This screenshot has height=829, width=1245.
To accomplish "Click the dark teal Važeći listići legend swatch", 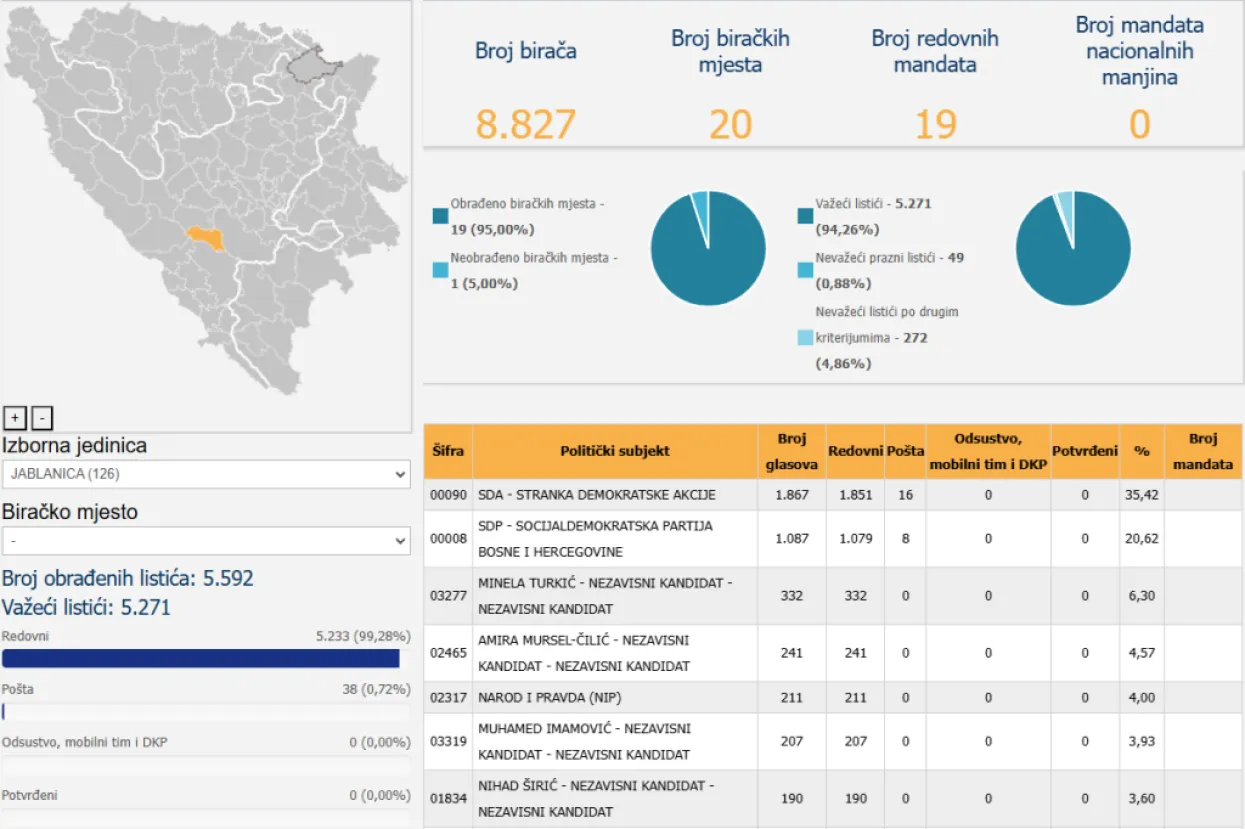I will pos(805,216).
